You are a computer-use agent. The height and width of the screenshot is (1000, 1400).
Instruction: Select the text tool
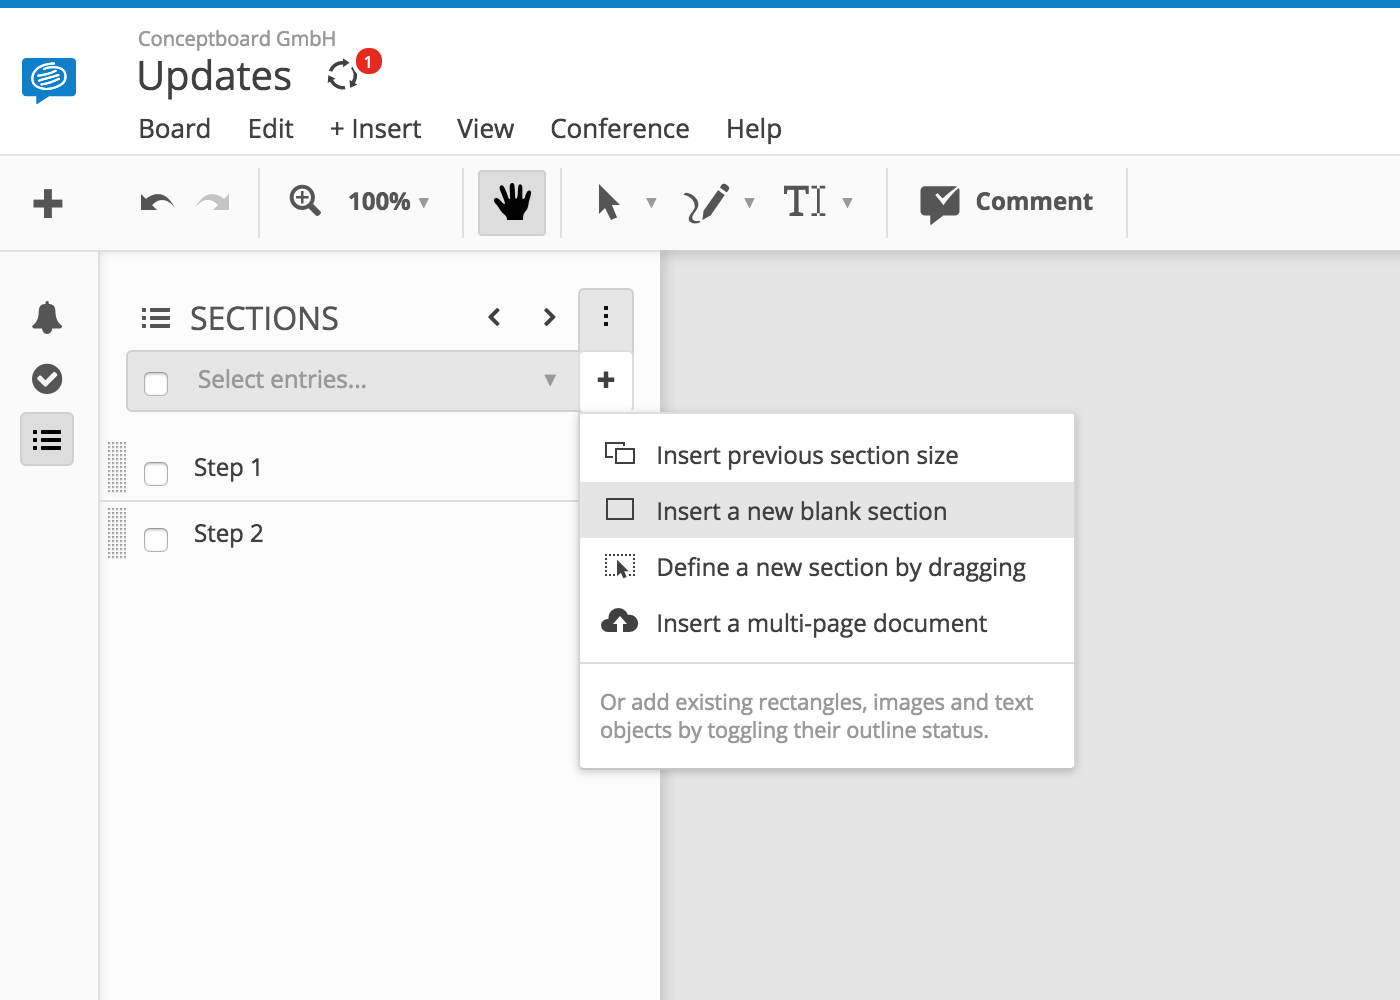click(805, 201)
